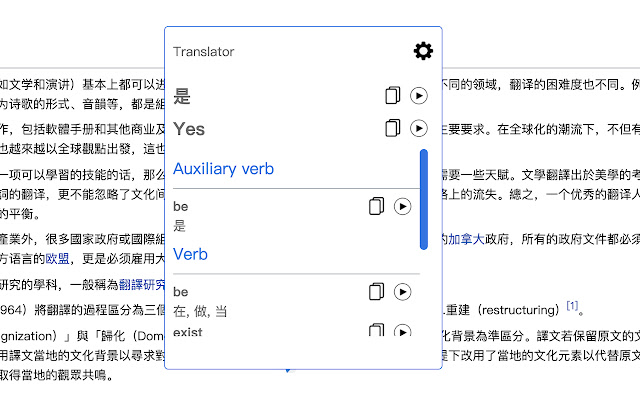640x400 pixels.
Task: Click the translated word 'Yes'
Action: pyautogui.click(x=189, y=128)
